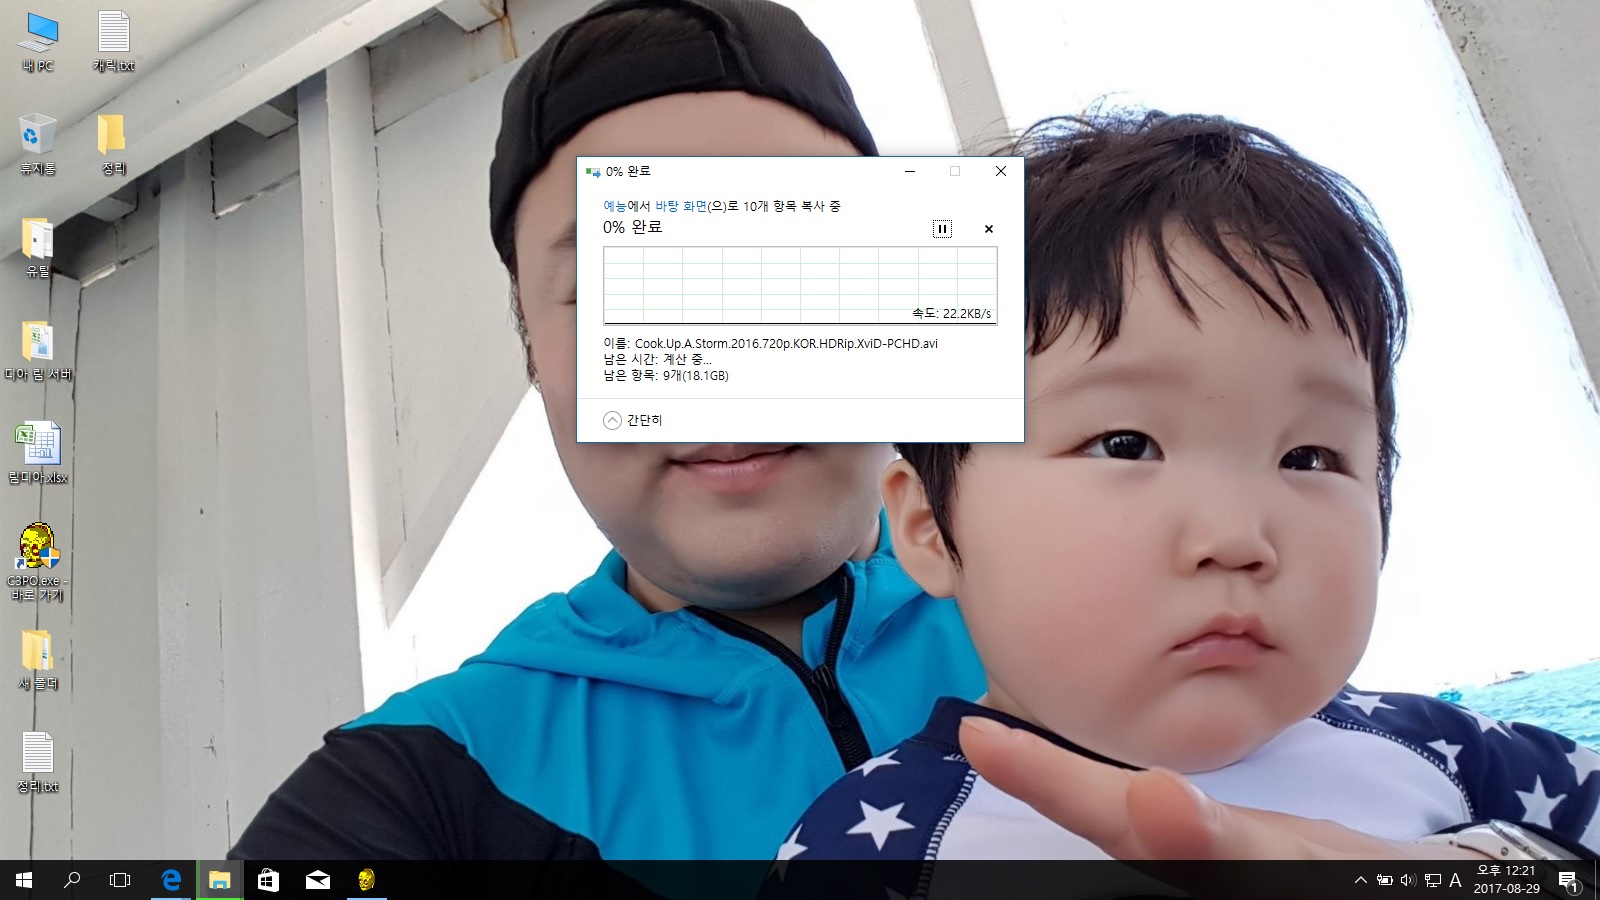Launch Microsoft Edge from taskbar

(171, 880)
